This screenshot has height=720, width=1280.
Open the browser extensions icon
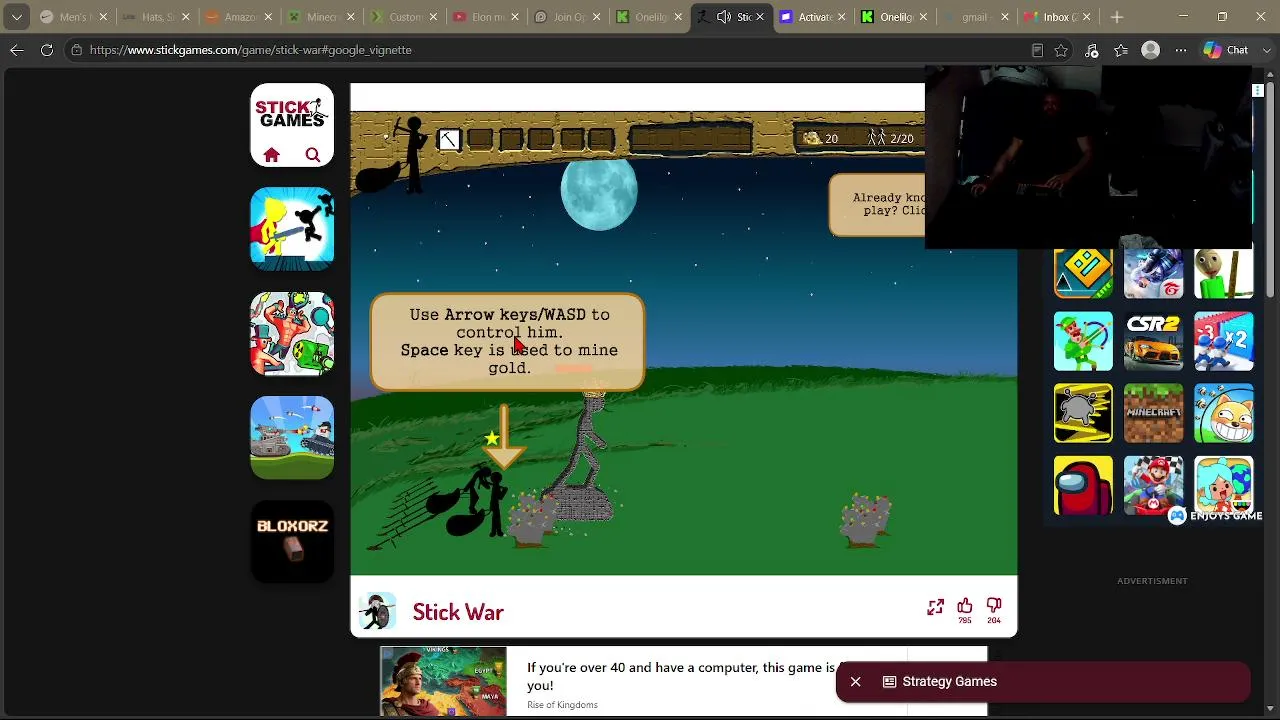point(1091,50)
